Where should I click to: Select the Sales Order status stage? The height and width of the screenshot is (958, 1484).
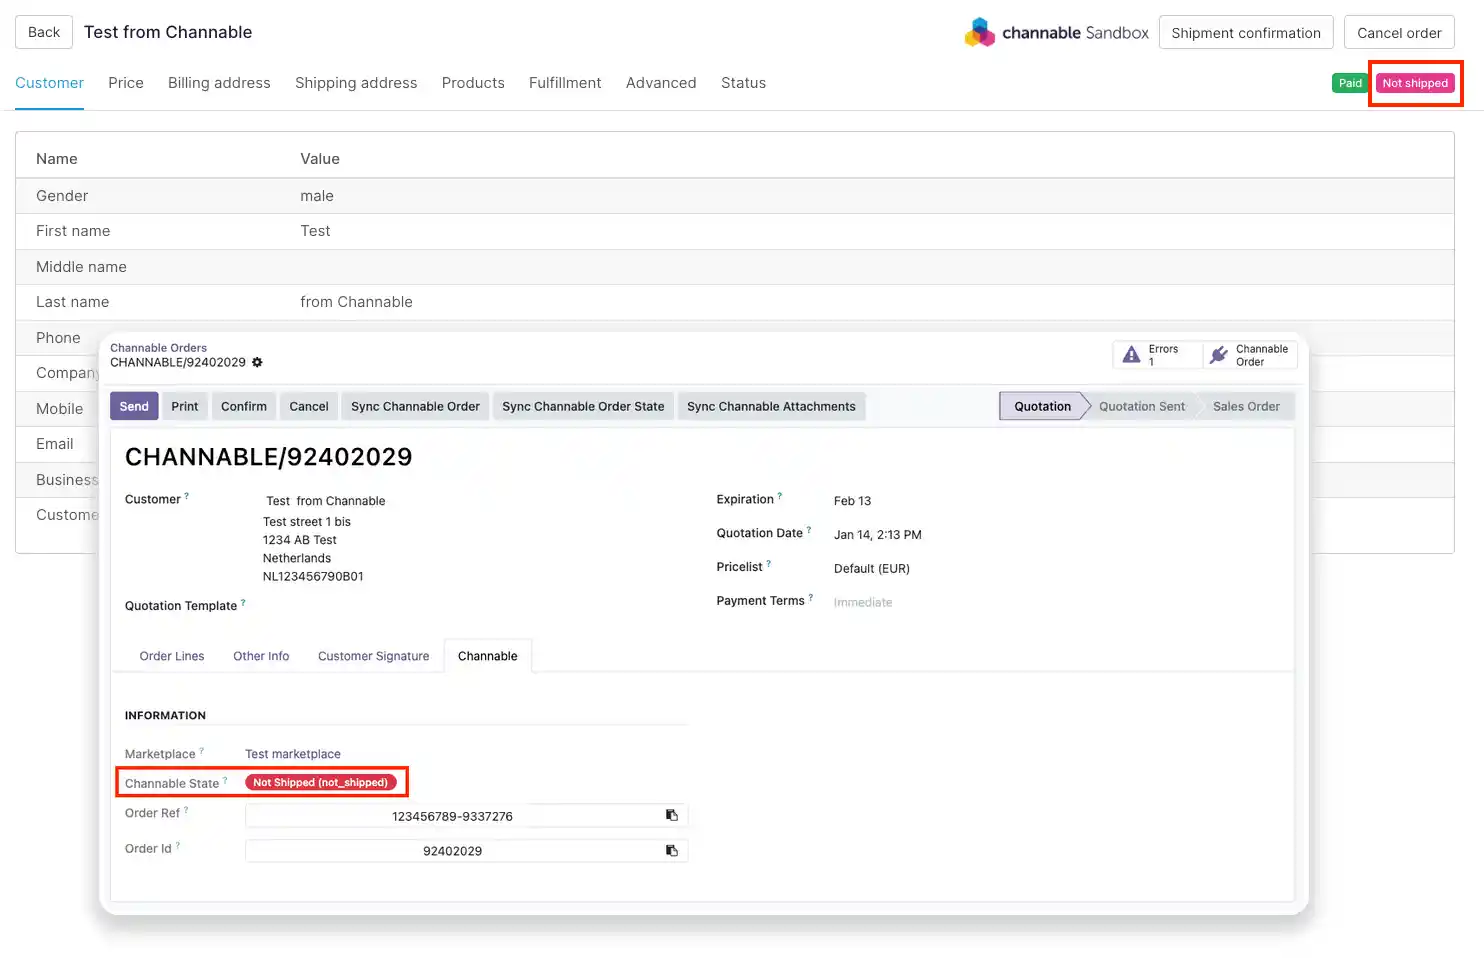point(1245,406)
